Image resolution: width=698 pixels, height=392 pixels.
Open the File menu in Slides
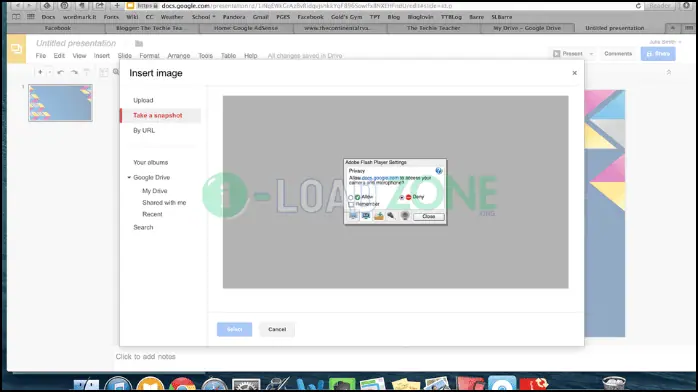41,56
